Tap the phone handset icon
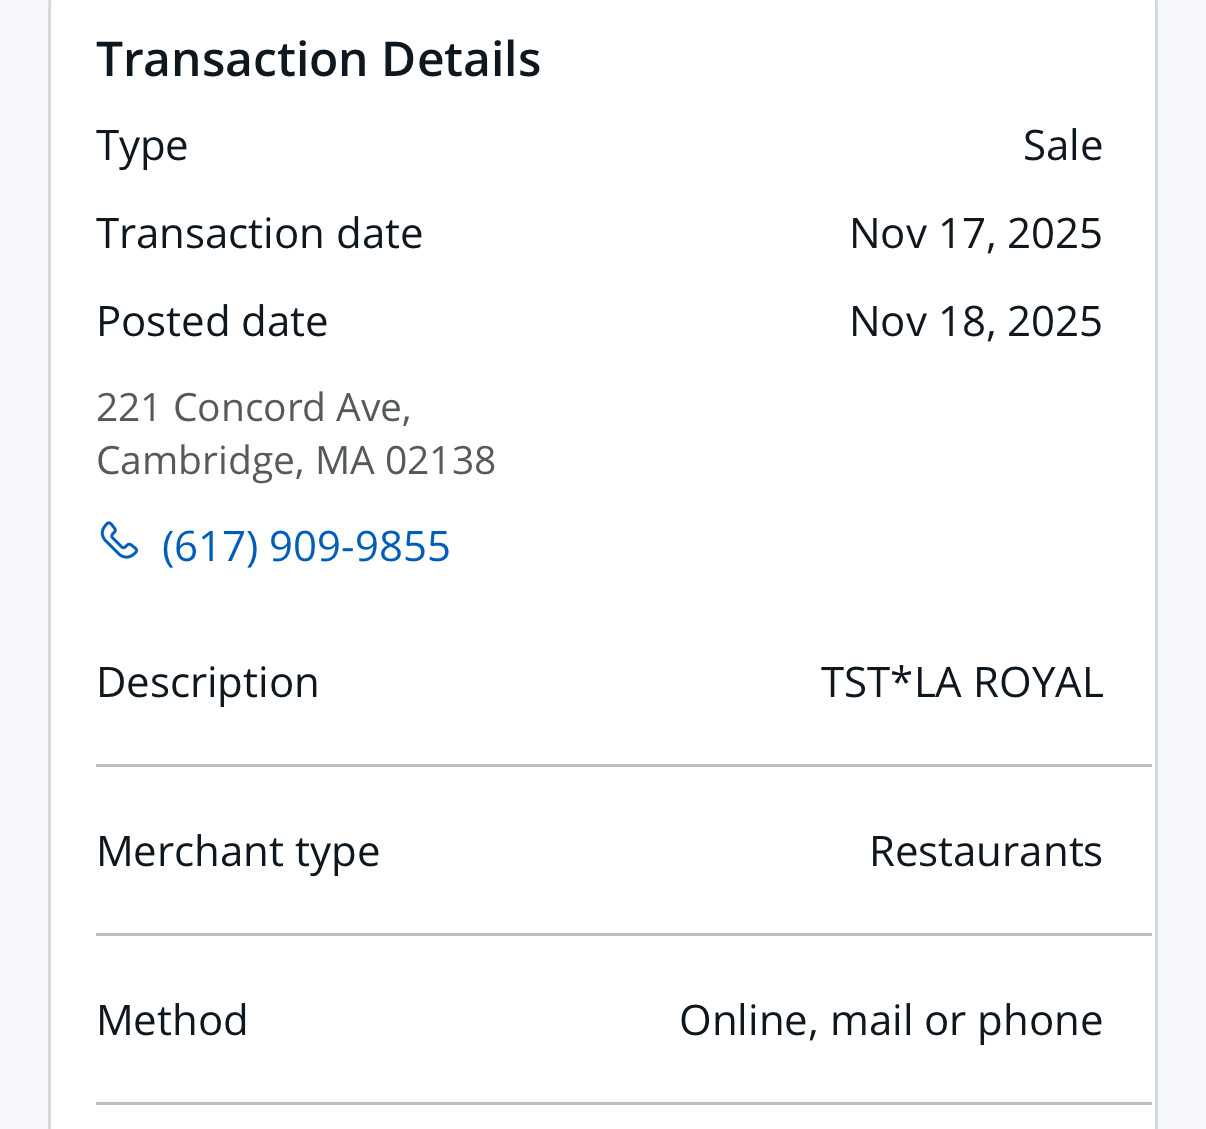 tap(119, 541)
